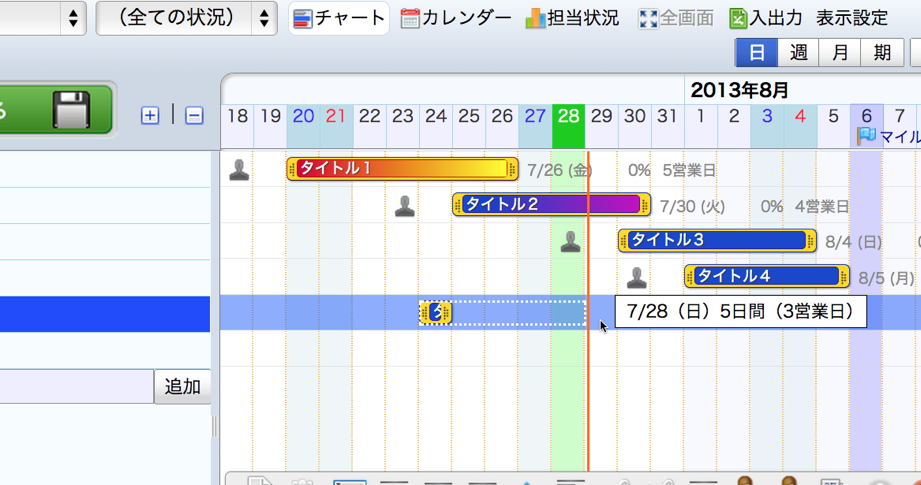921x485 pixels.
Task: Click the 8/4 (日) end date label
Action: point(853,242)
